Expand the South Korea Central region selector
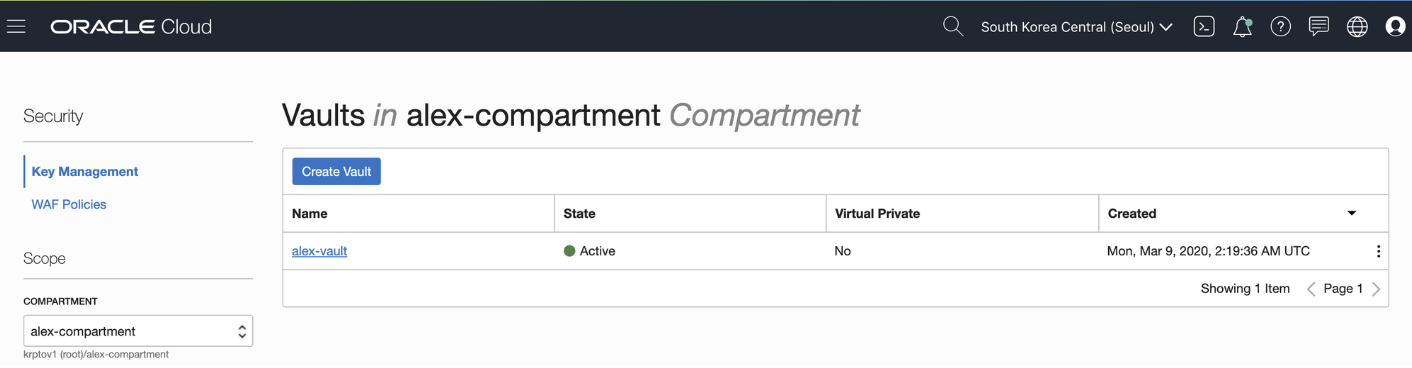Screen dimensions: 1412x368 (x=1077, y=27)
